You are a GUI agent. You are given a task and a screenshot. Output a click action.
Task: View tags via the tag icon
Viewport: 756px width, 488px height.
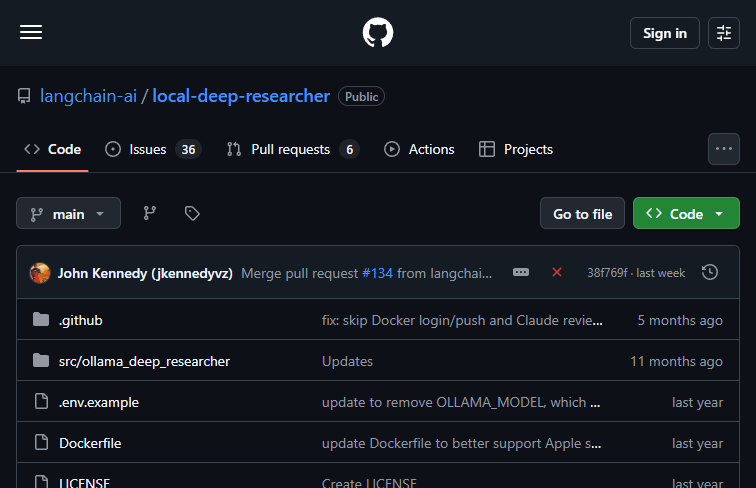(192, 213)
